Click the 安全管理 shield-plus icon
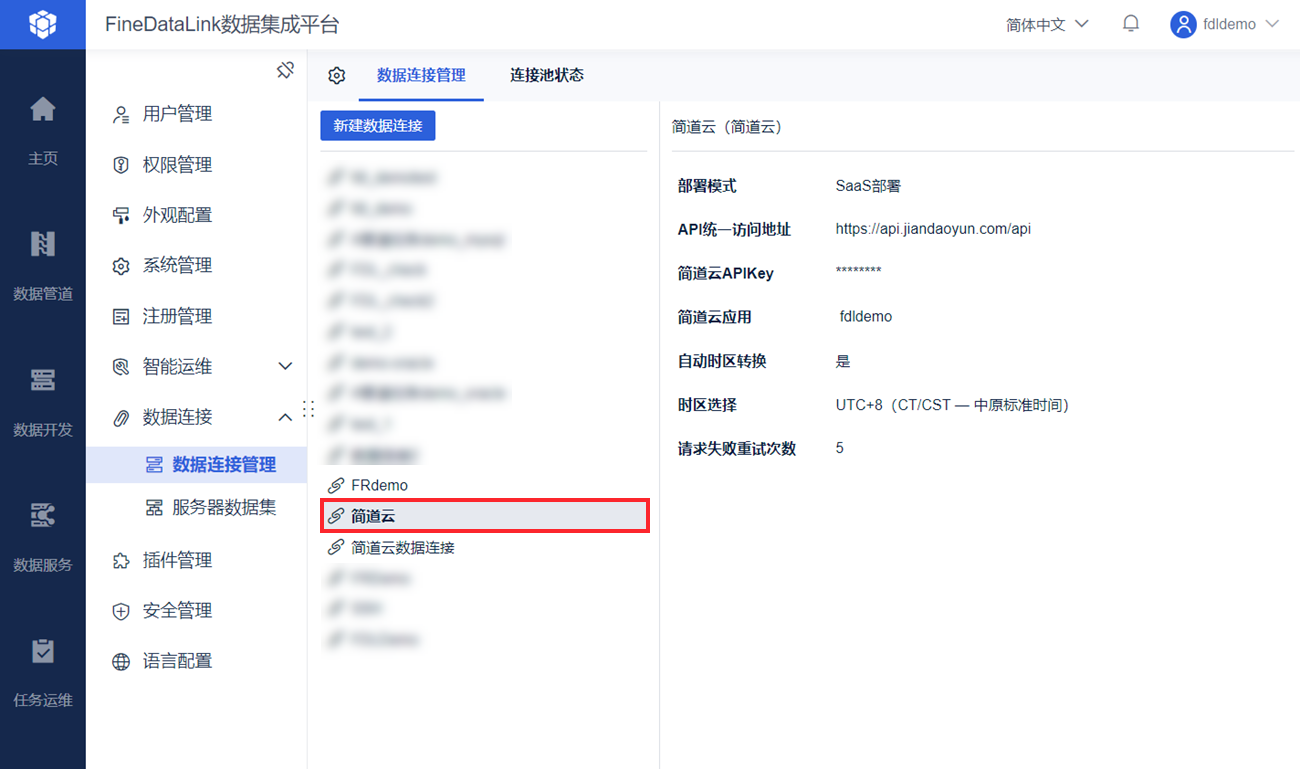This screenshot has height=769, width=1300. coord(121,611)
